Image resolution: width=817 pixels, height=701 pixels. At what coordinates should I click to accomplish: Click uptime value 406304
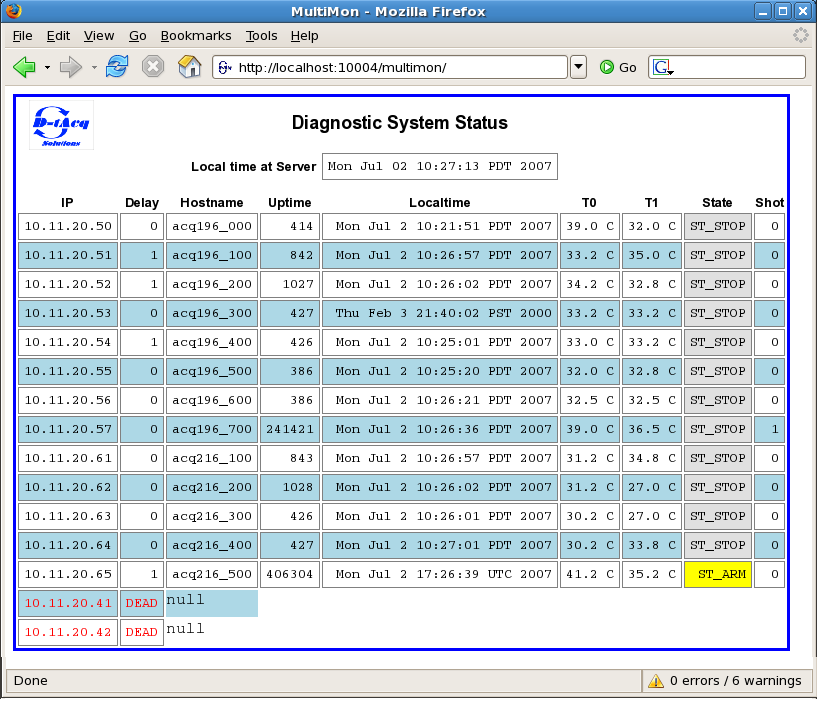coord(290,574)
